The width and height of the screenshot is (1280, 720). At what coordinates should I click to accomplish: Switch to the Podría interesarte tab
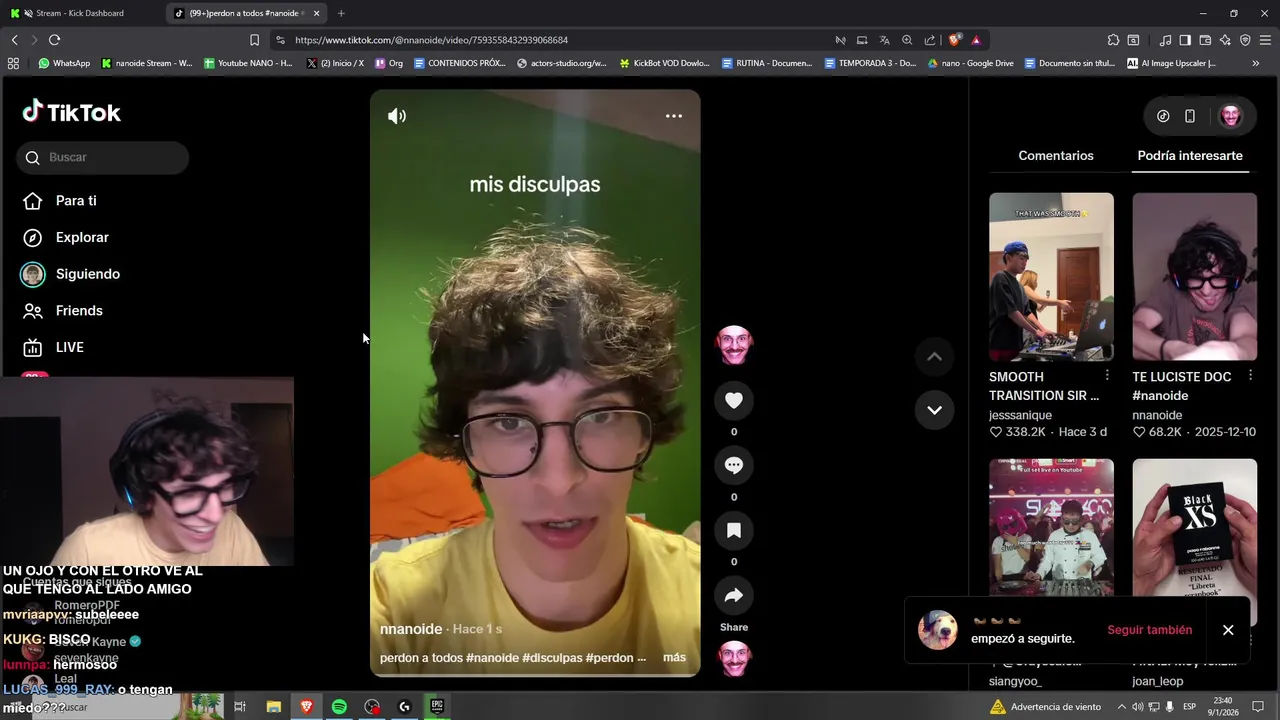click(1190, 156)
